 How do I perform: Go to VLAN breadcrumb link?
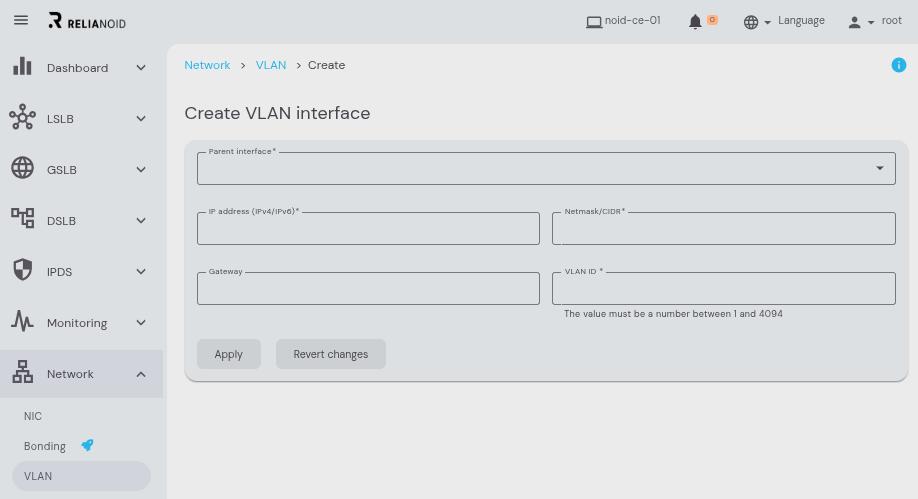tap(271, 65)
